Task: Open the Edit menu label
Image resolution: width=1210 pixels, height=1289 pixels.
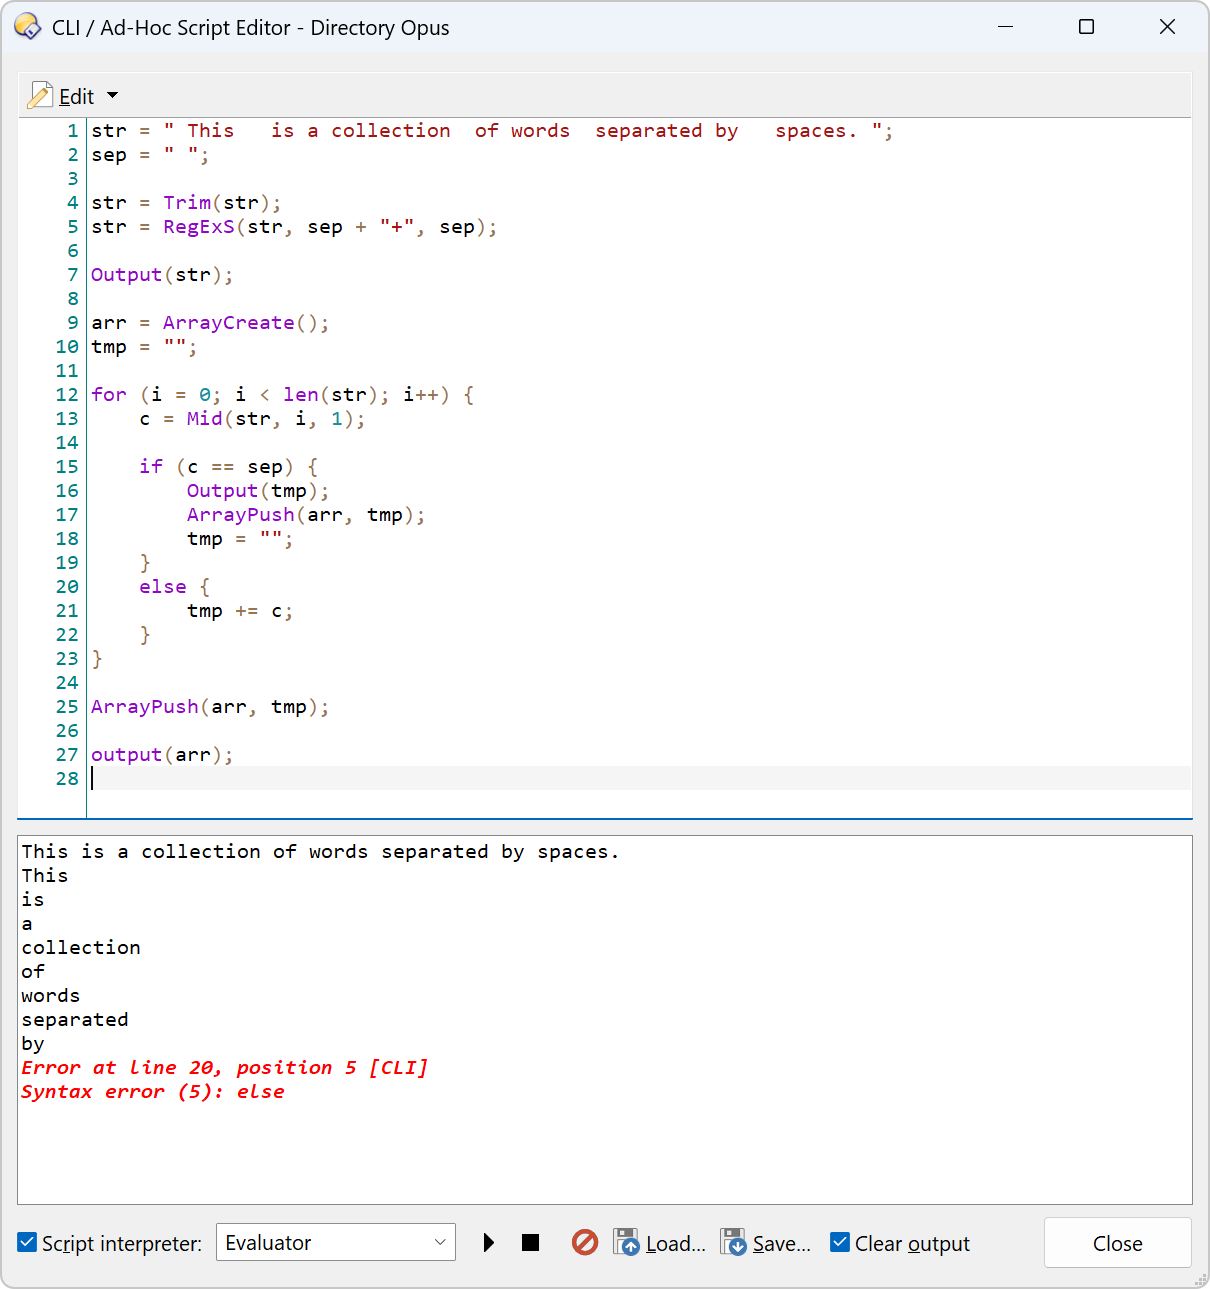Action: [76, 97]
